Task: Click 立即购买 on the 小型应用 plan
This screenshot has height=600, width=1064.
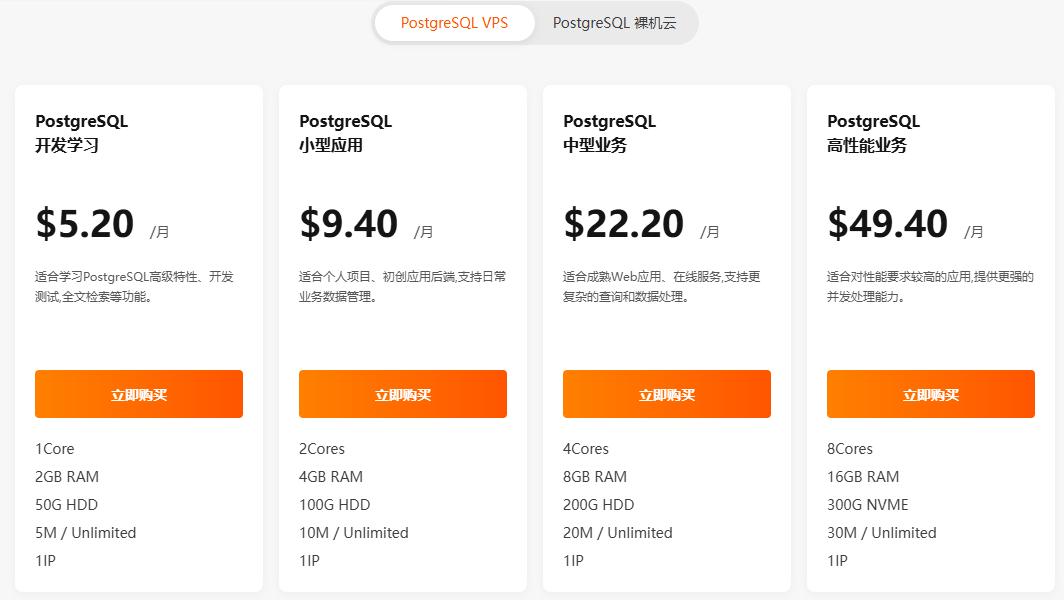Action: click(402, 394)
